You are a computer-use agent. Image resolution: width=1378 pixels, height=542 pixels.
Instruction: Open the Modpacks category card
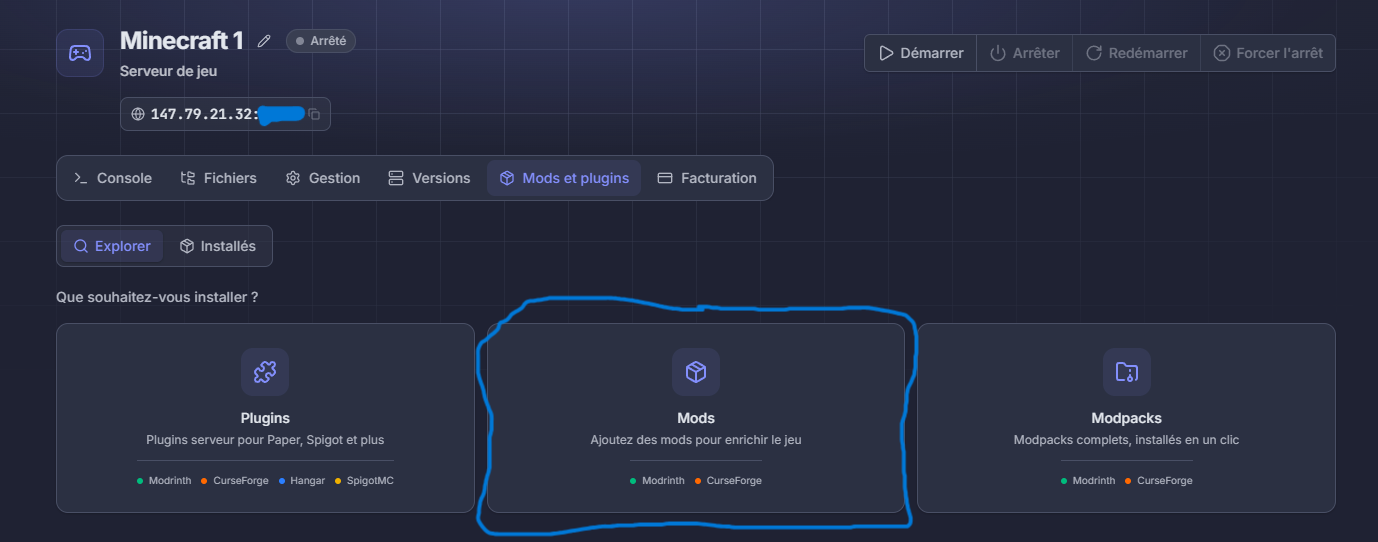(1127, 418)
